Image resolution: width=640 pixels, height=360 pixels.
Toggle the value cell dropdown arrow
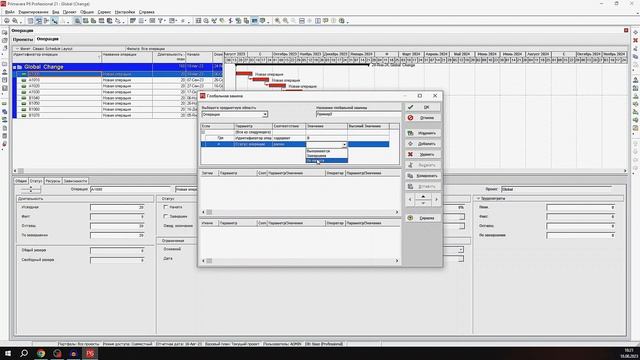coord(344,144)
